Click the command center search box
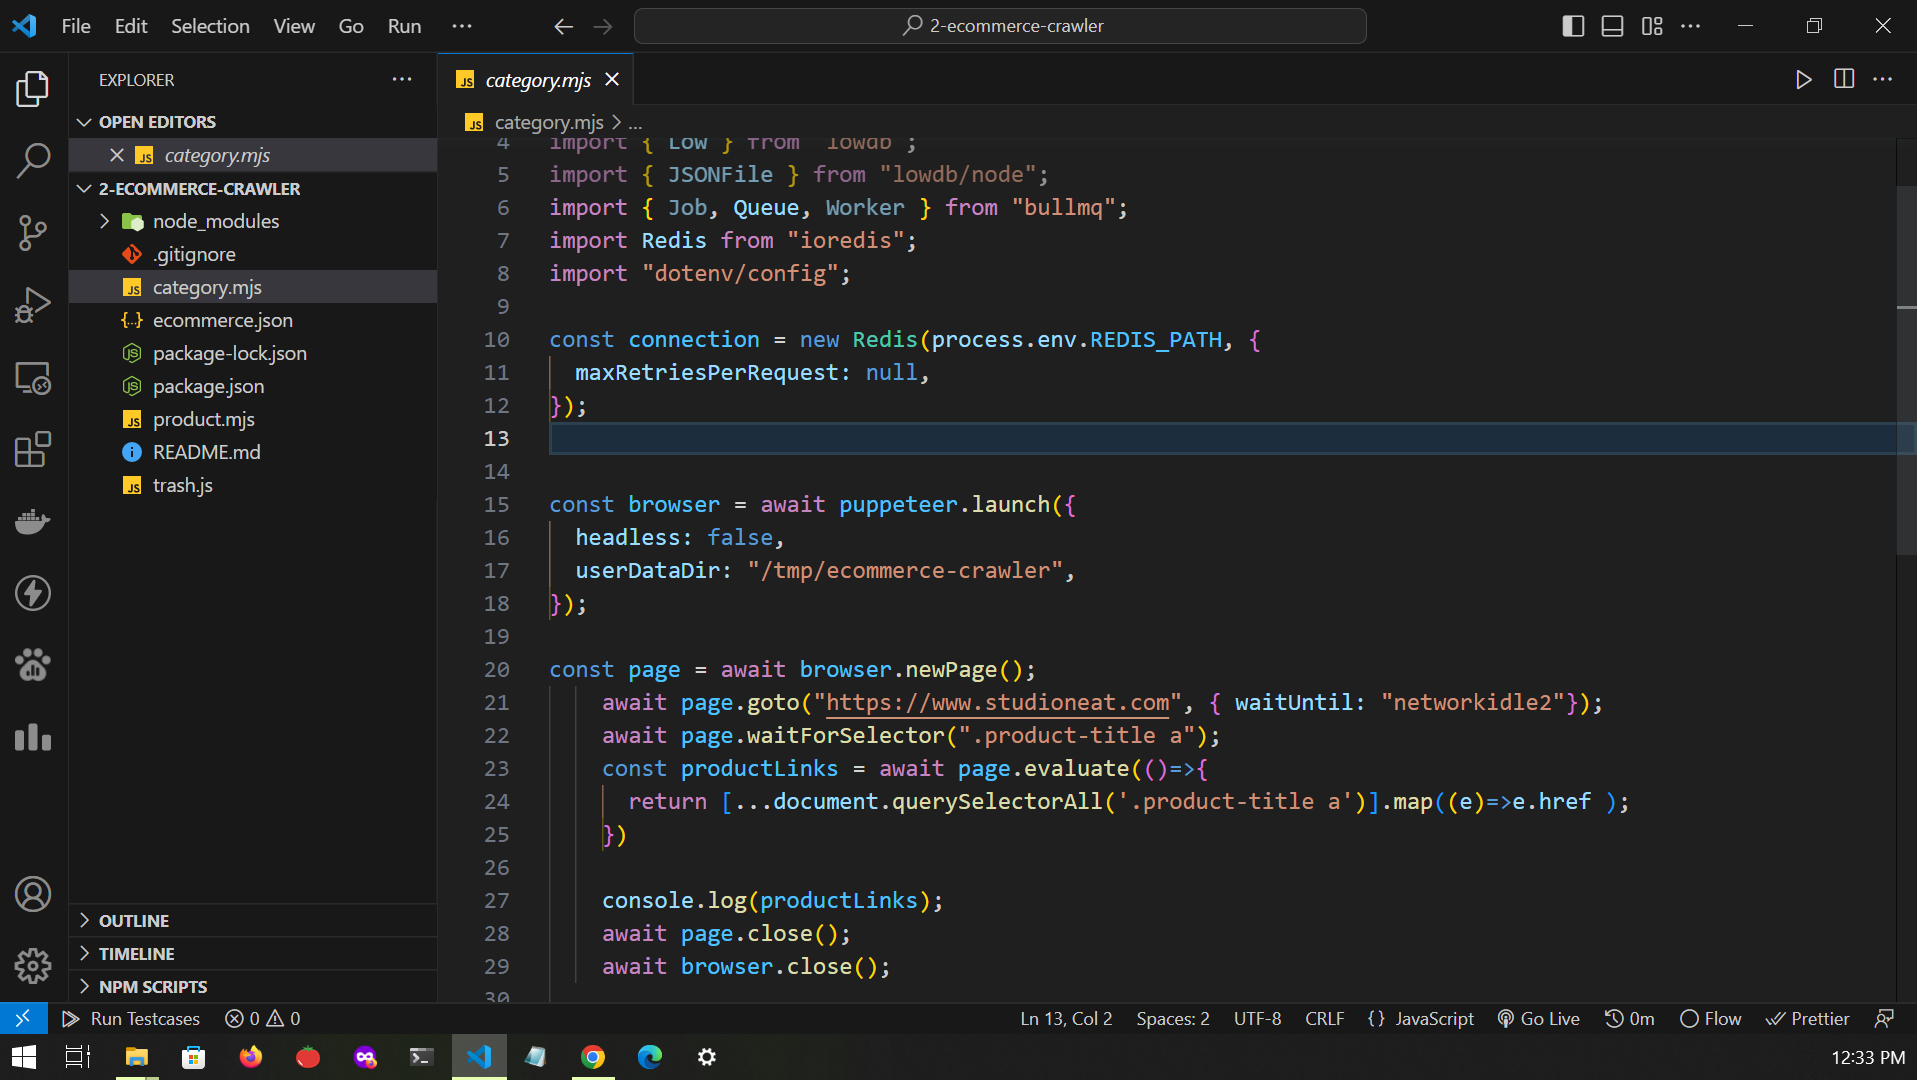This screenshot has width=1917, height=1080. (1000, 26)
